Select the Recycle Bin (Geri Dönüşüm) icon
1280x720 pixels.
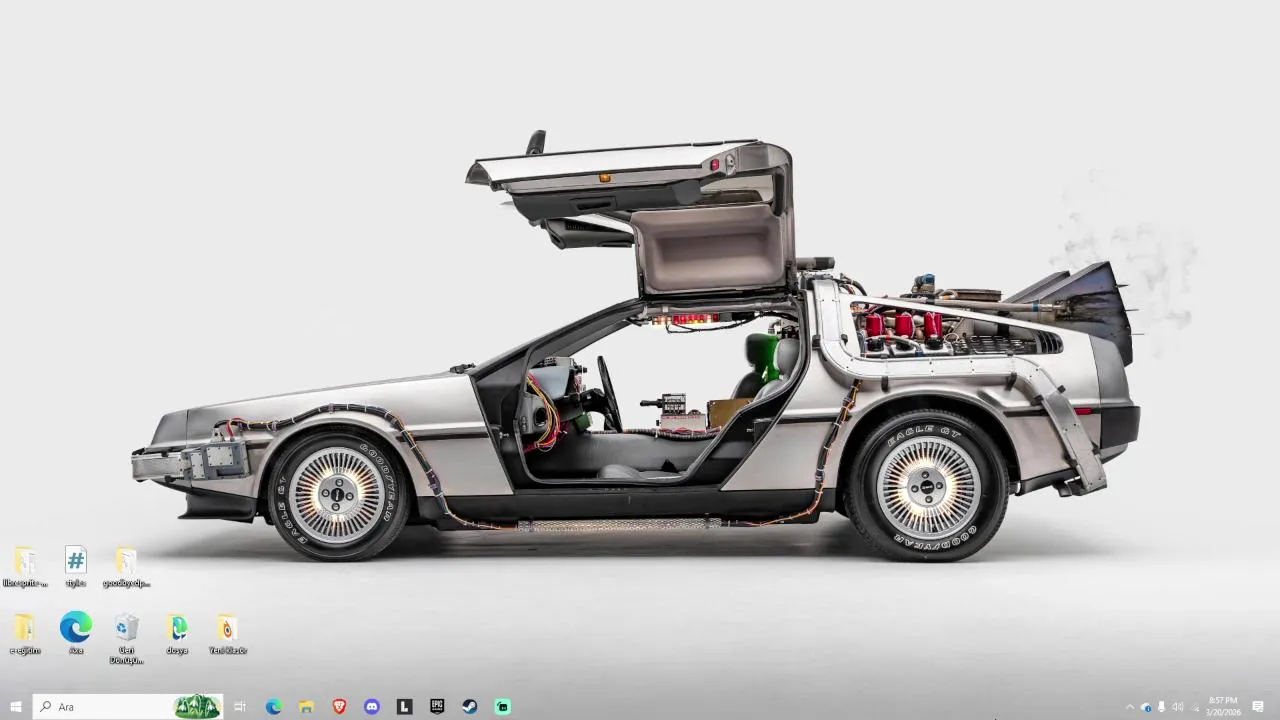(126, 640)
